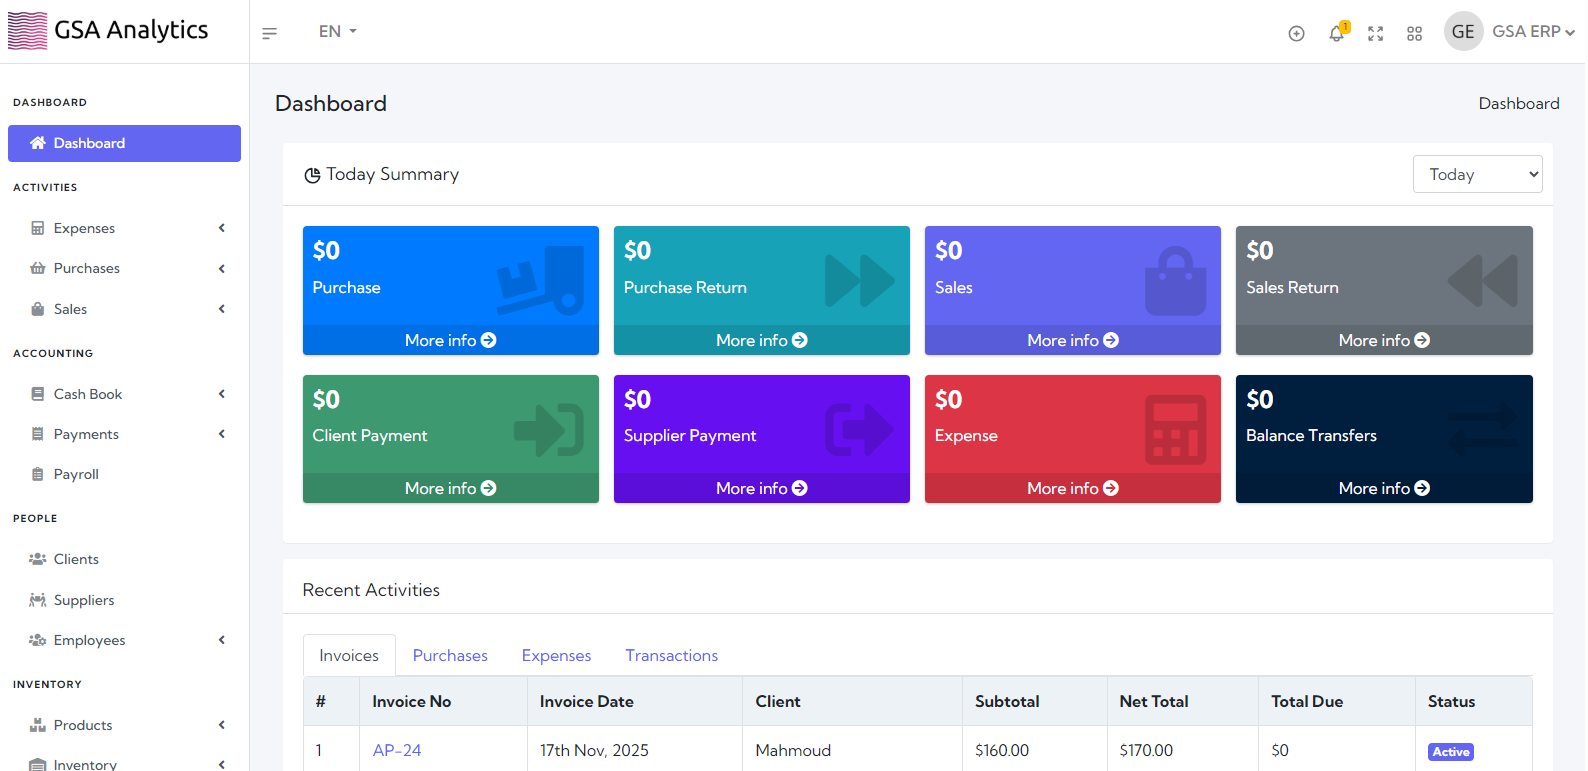Click the $170.00 Net Total cell

point(1183,750)
